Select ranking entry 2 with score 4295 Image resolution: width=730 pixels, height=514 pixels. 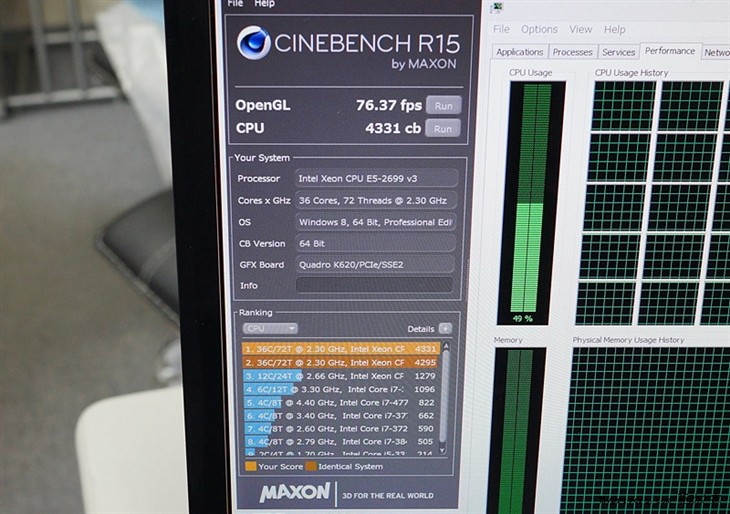340,362
